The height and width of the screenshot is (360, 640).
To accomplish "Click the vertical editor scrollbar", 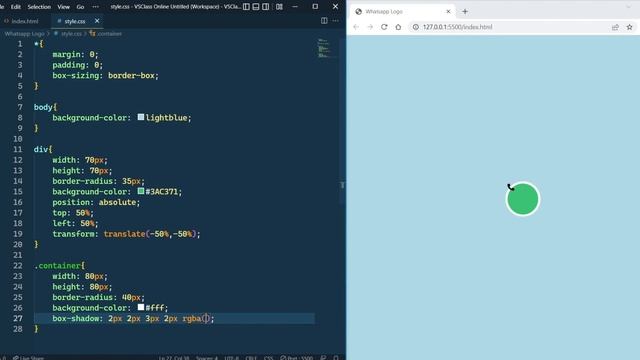I will [342, 122].
